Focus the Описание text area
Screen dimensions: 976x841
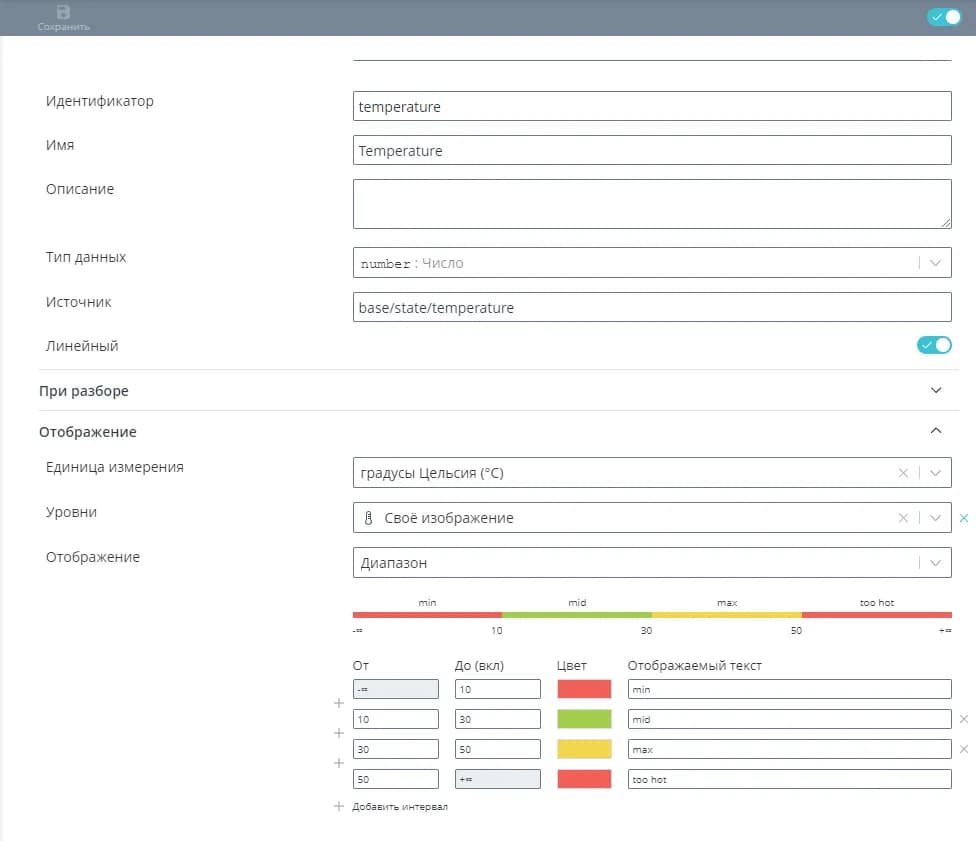pyautogui.click(x=651, y=204)
